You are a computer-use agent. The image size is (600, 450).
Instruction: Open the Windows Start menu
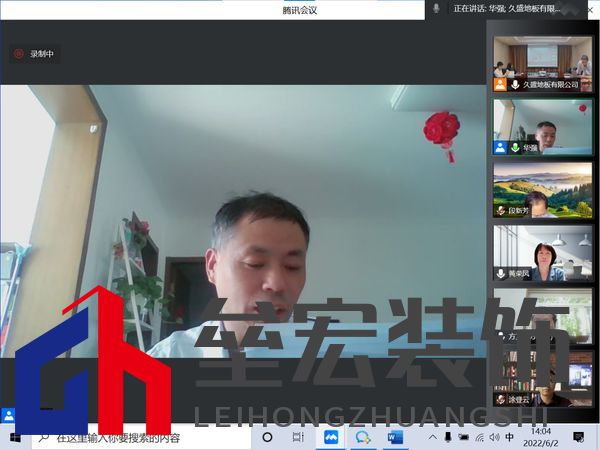pyautogui.click(x=15, y=438)
